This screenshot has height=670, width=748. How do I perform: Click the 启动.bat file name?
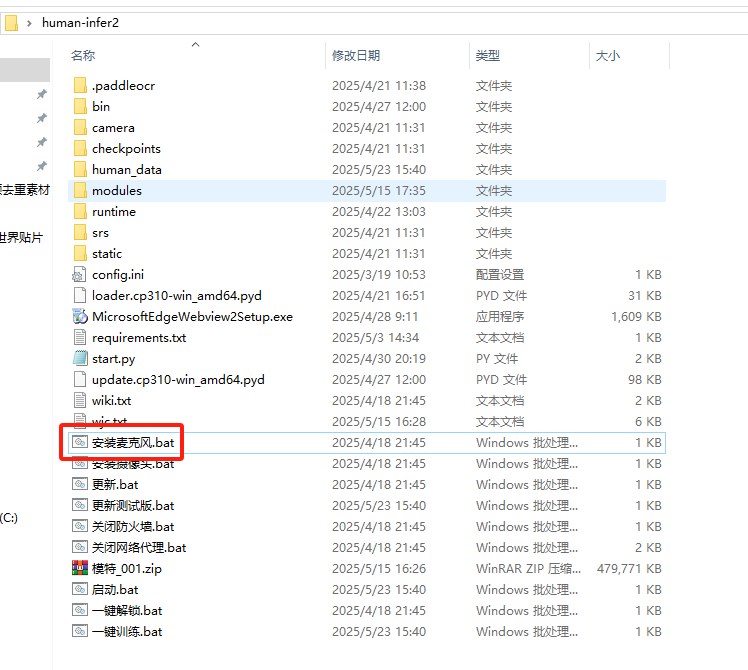[115, 589]
